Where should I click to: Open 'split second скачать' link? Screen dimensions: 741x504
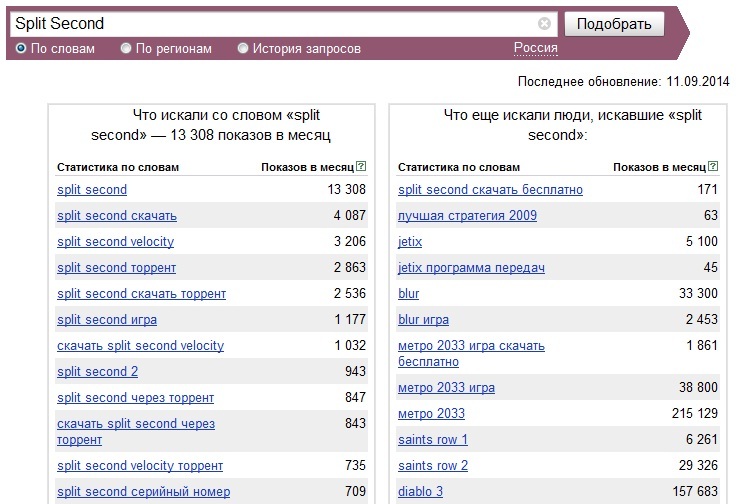click(x=117, y=216)
